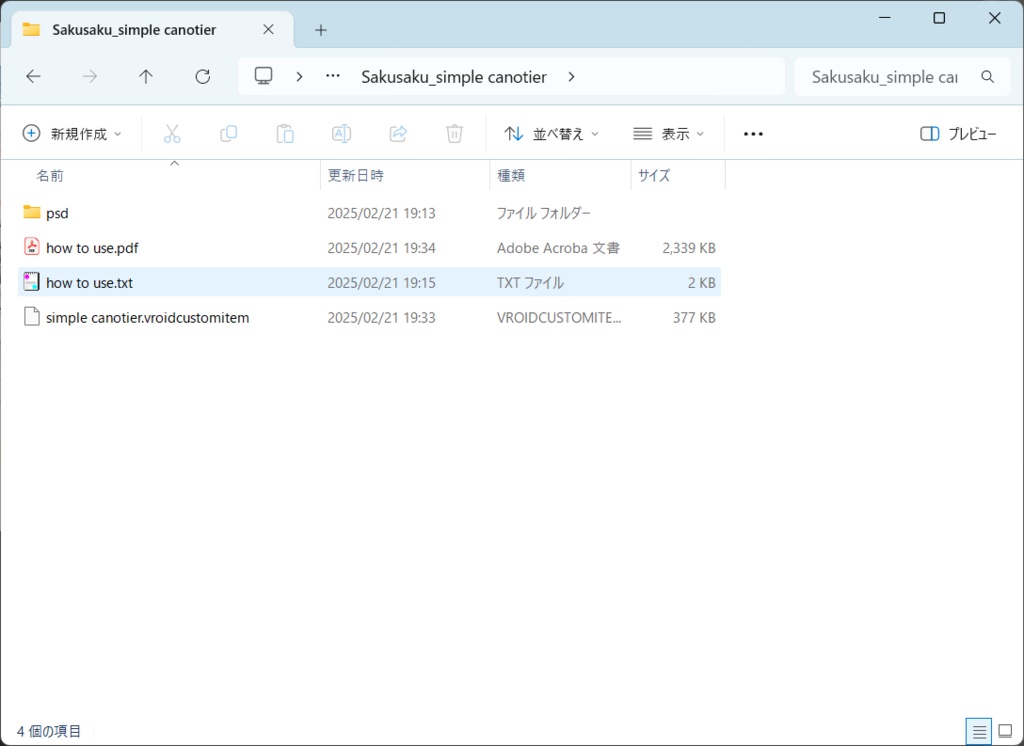The width and height of the screenshot is (1024, 746).
Task: Click the date 2025/02/21 19:13
Action: [x=381, y=213]
